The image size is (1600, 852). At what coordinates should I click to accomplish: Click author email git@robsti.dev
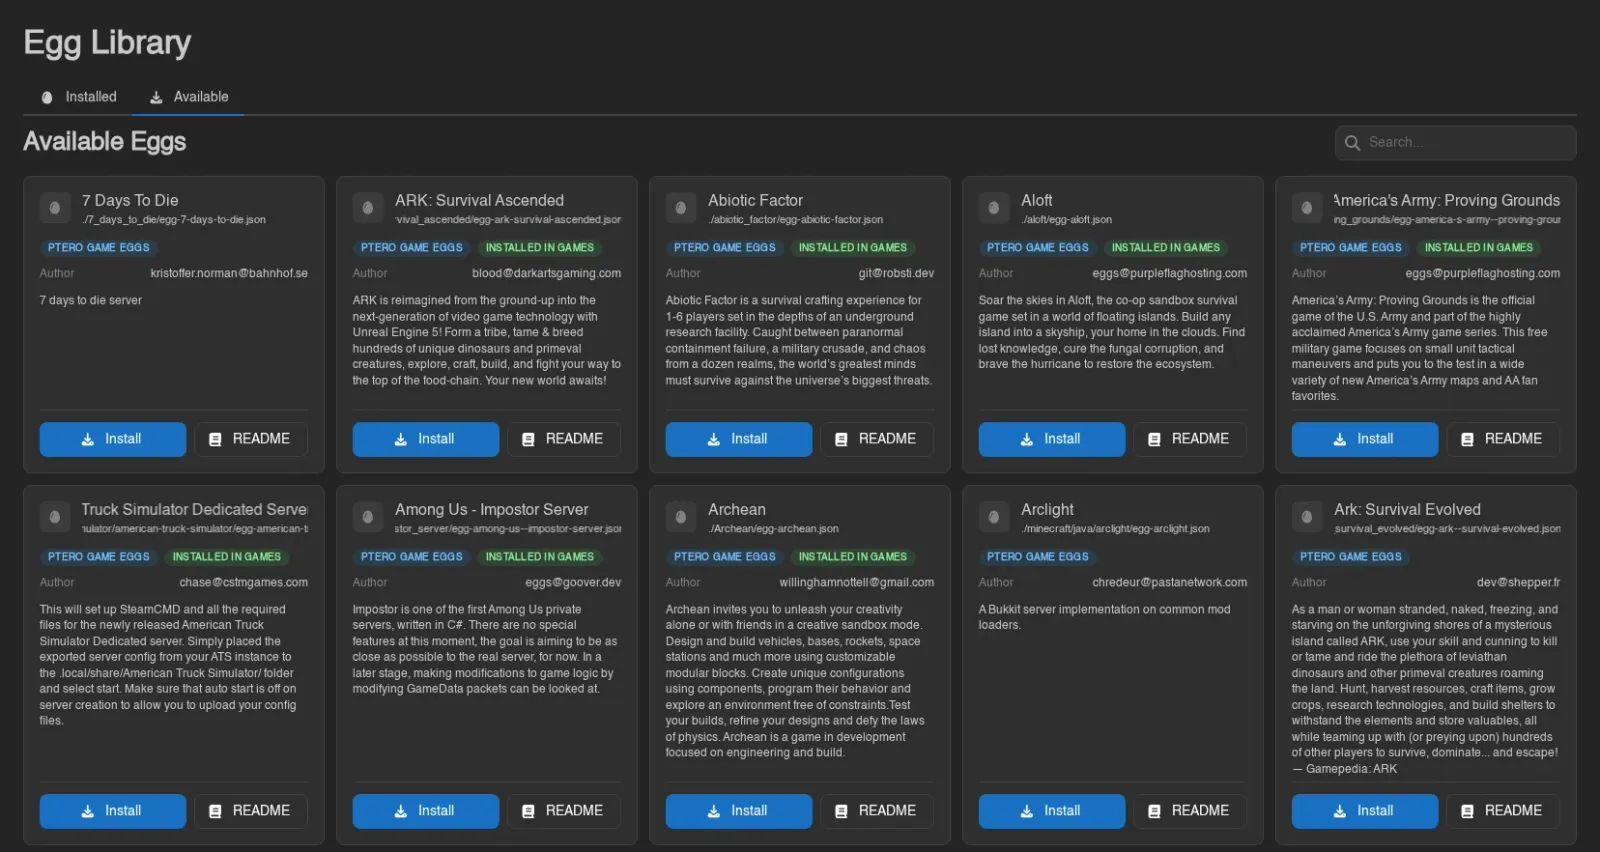(896, 273)
